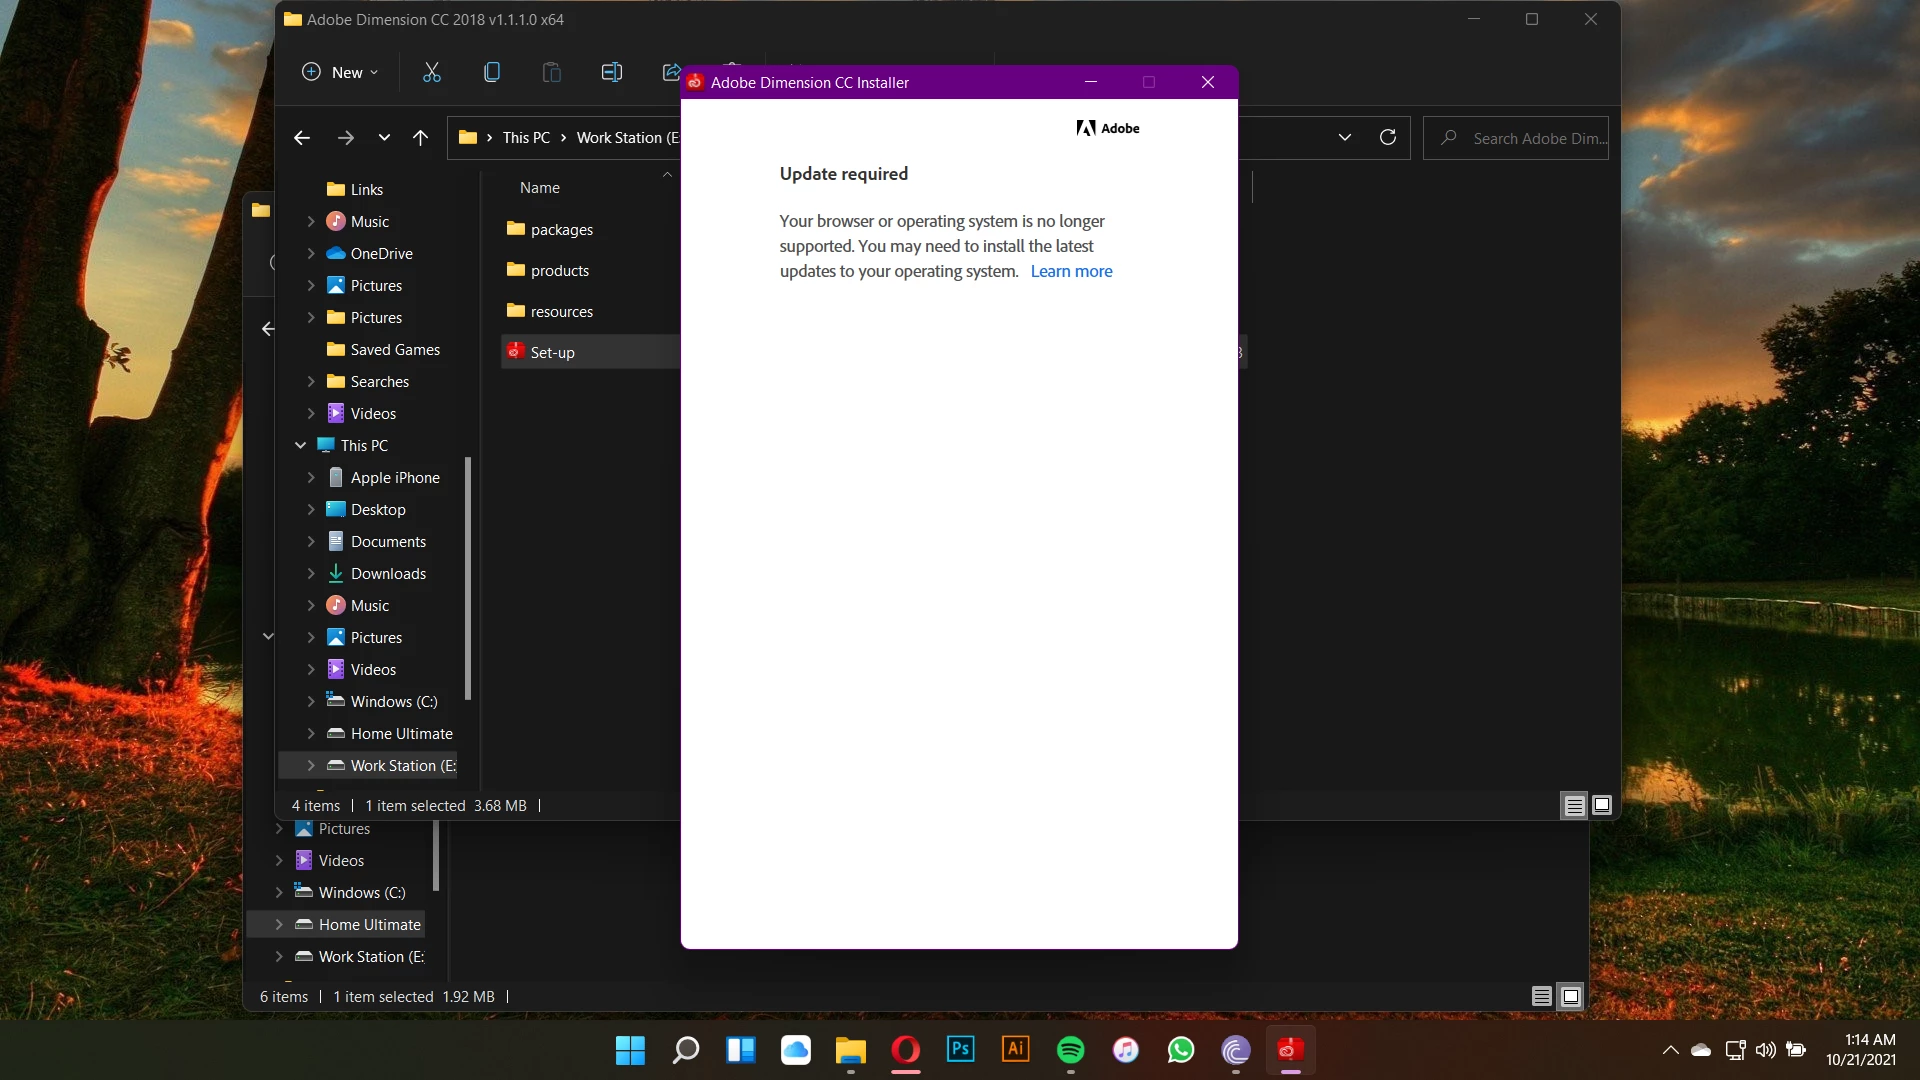The height and width of the screenshot is (1080, 1920).
Task: Select the packages folder
Action: (561, 230)
